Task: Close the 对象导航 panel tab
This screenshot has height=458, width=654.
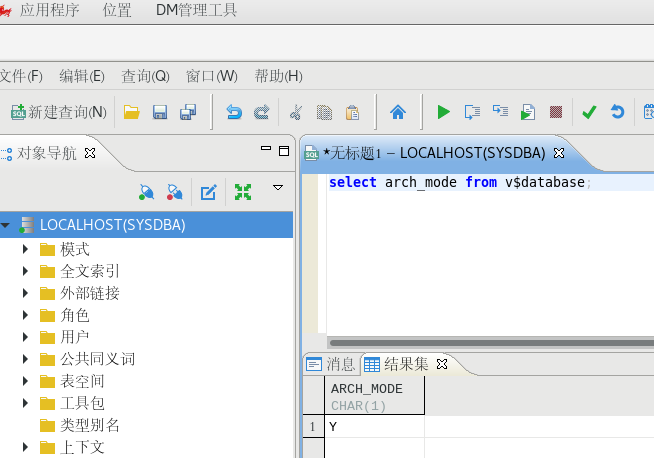Action: pos(90,153)
